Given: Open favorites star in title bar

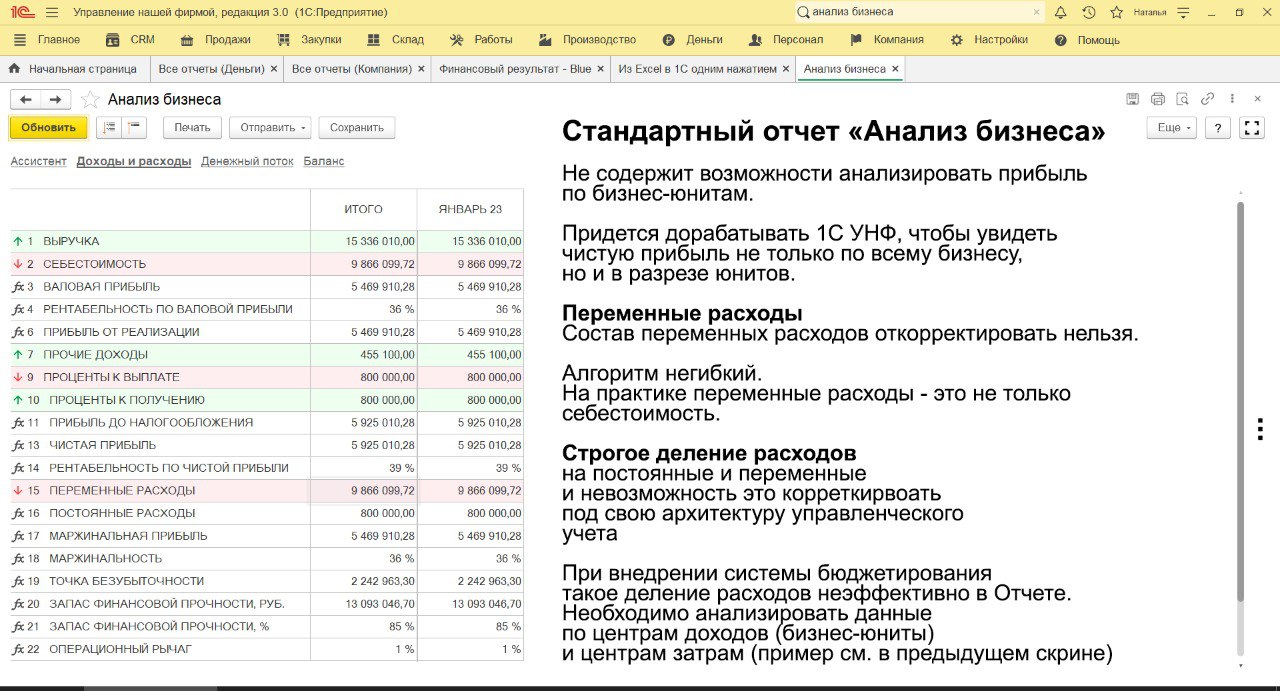Looking at the screenshot, I should pyautogui.click(x=1115, y=12).
